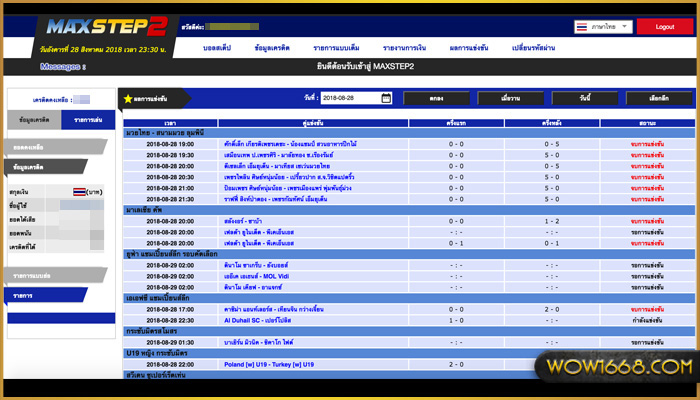Click the Thai flag currency icon in sidebar
The height and width of the screenshot is (400, 700).
pos(79,190)
